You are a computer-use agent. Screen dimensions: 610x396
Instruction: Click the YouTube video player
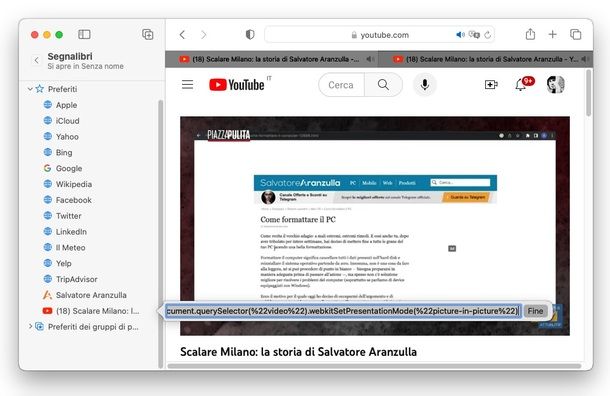click(x=375, y=226)
